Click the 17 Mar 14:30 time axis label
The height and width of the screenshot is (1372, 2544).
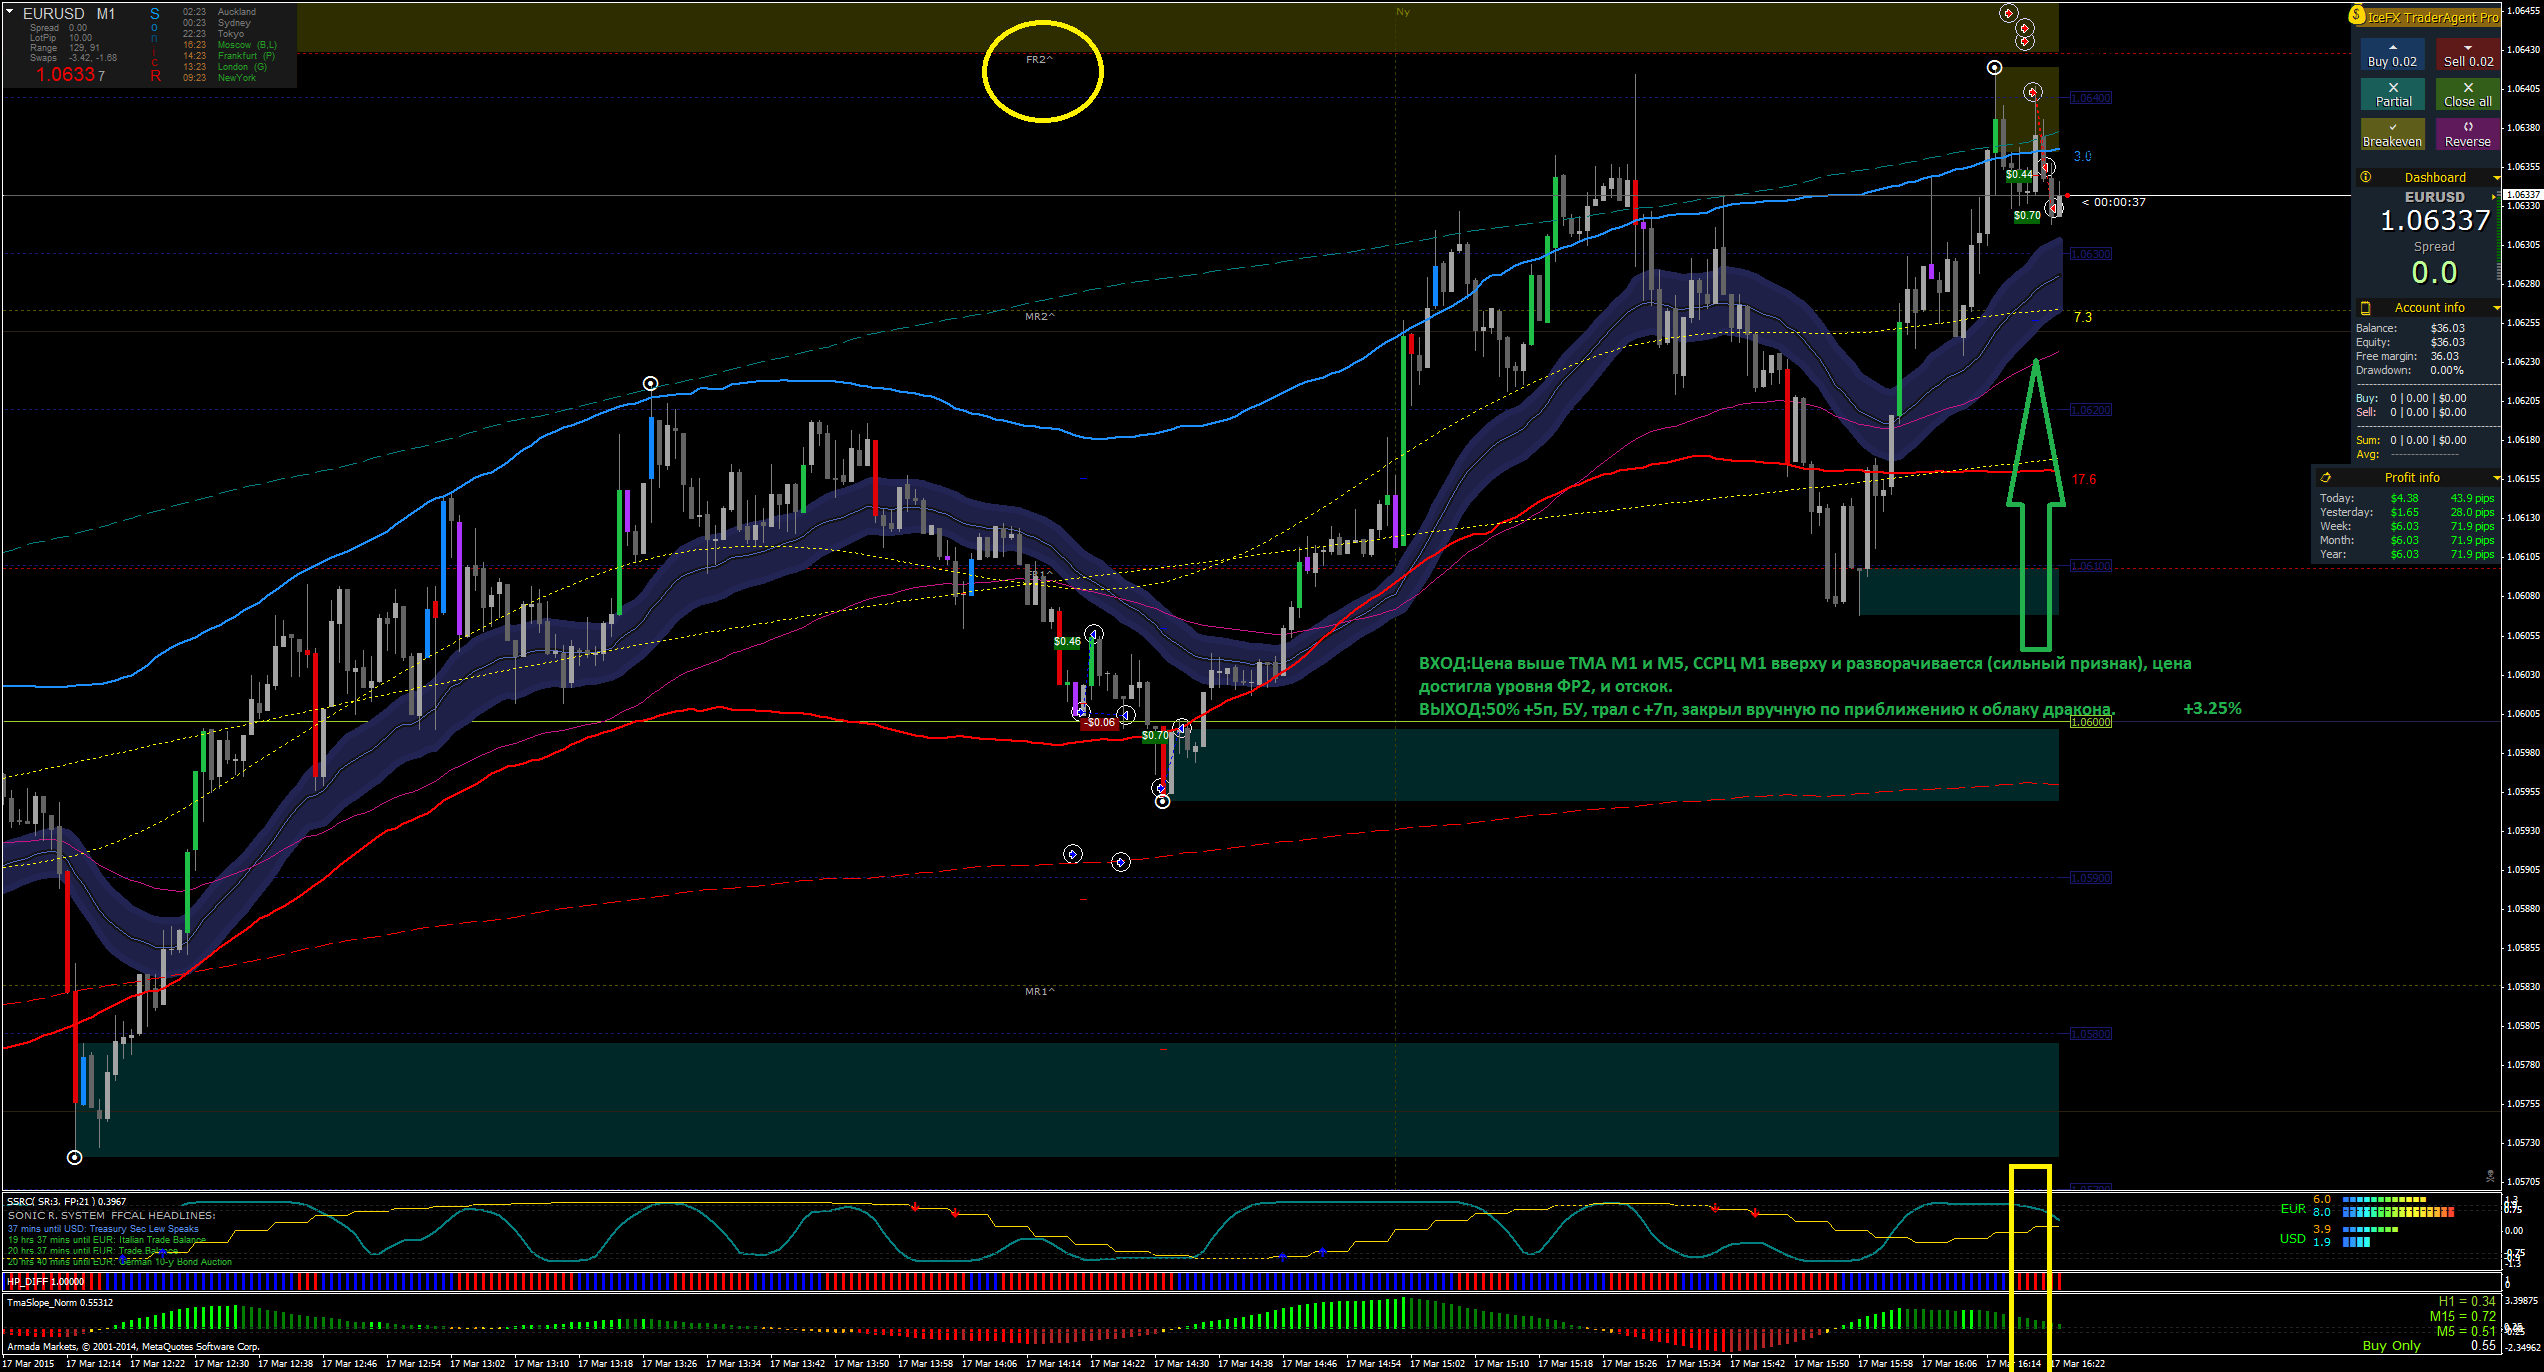[1181, 1364]
